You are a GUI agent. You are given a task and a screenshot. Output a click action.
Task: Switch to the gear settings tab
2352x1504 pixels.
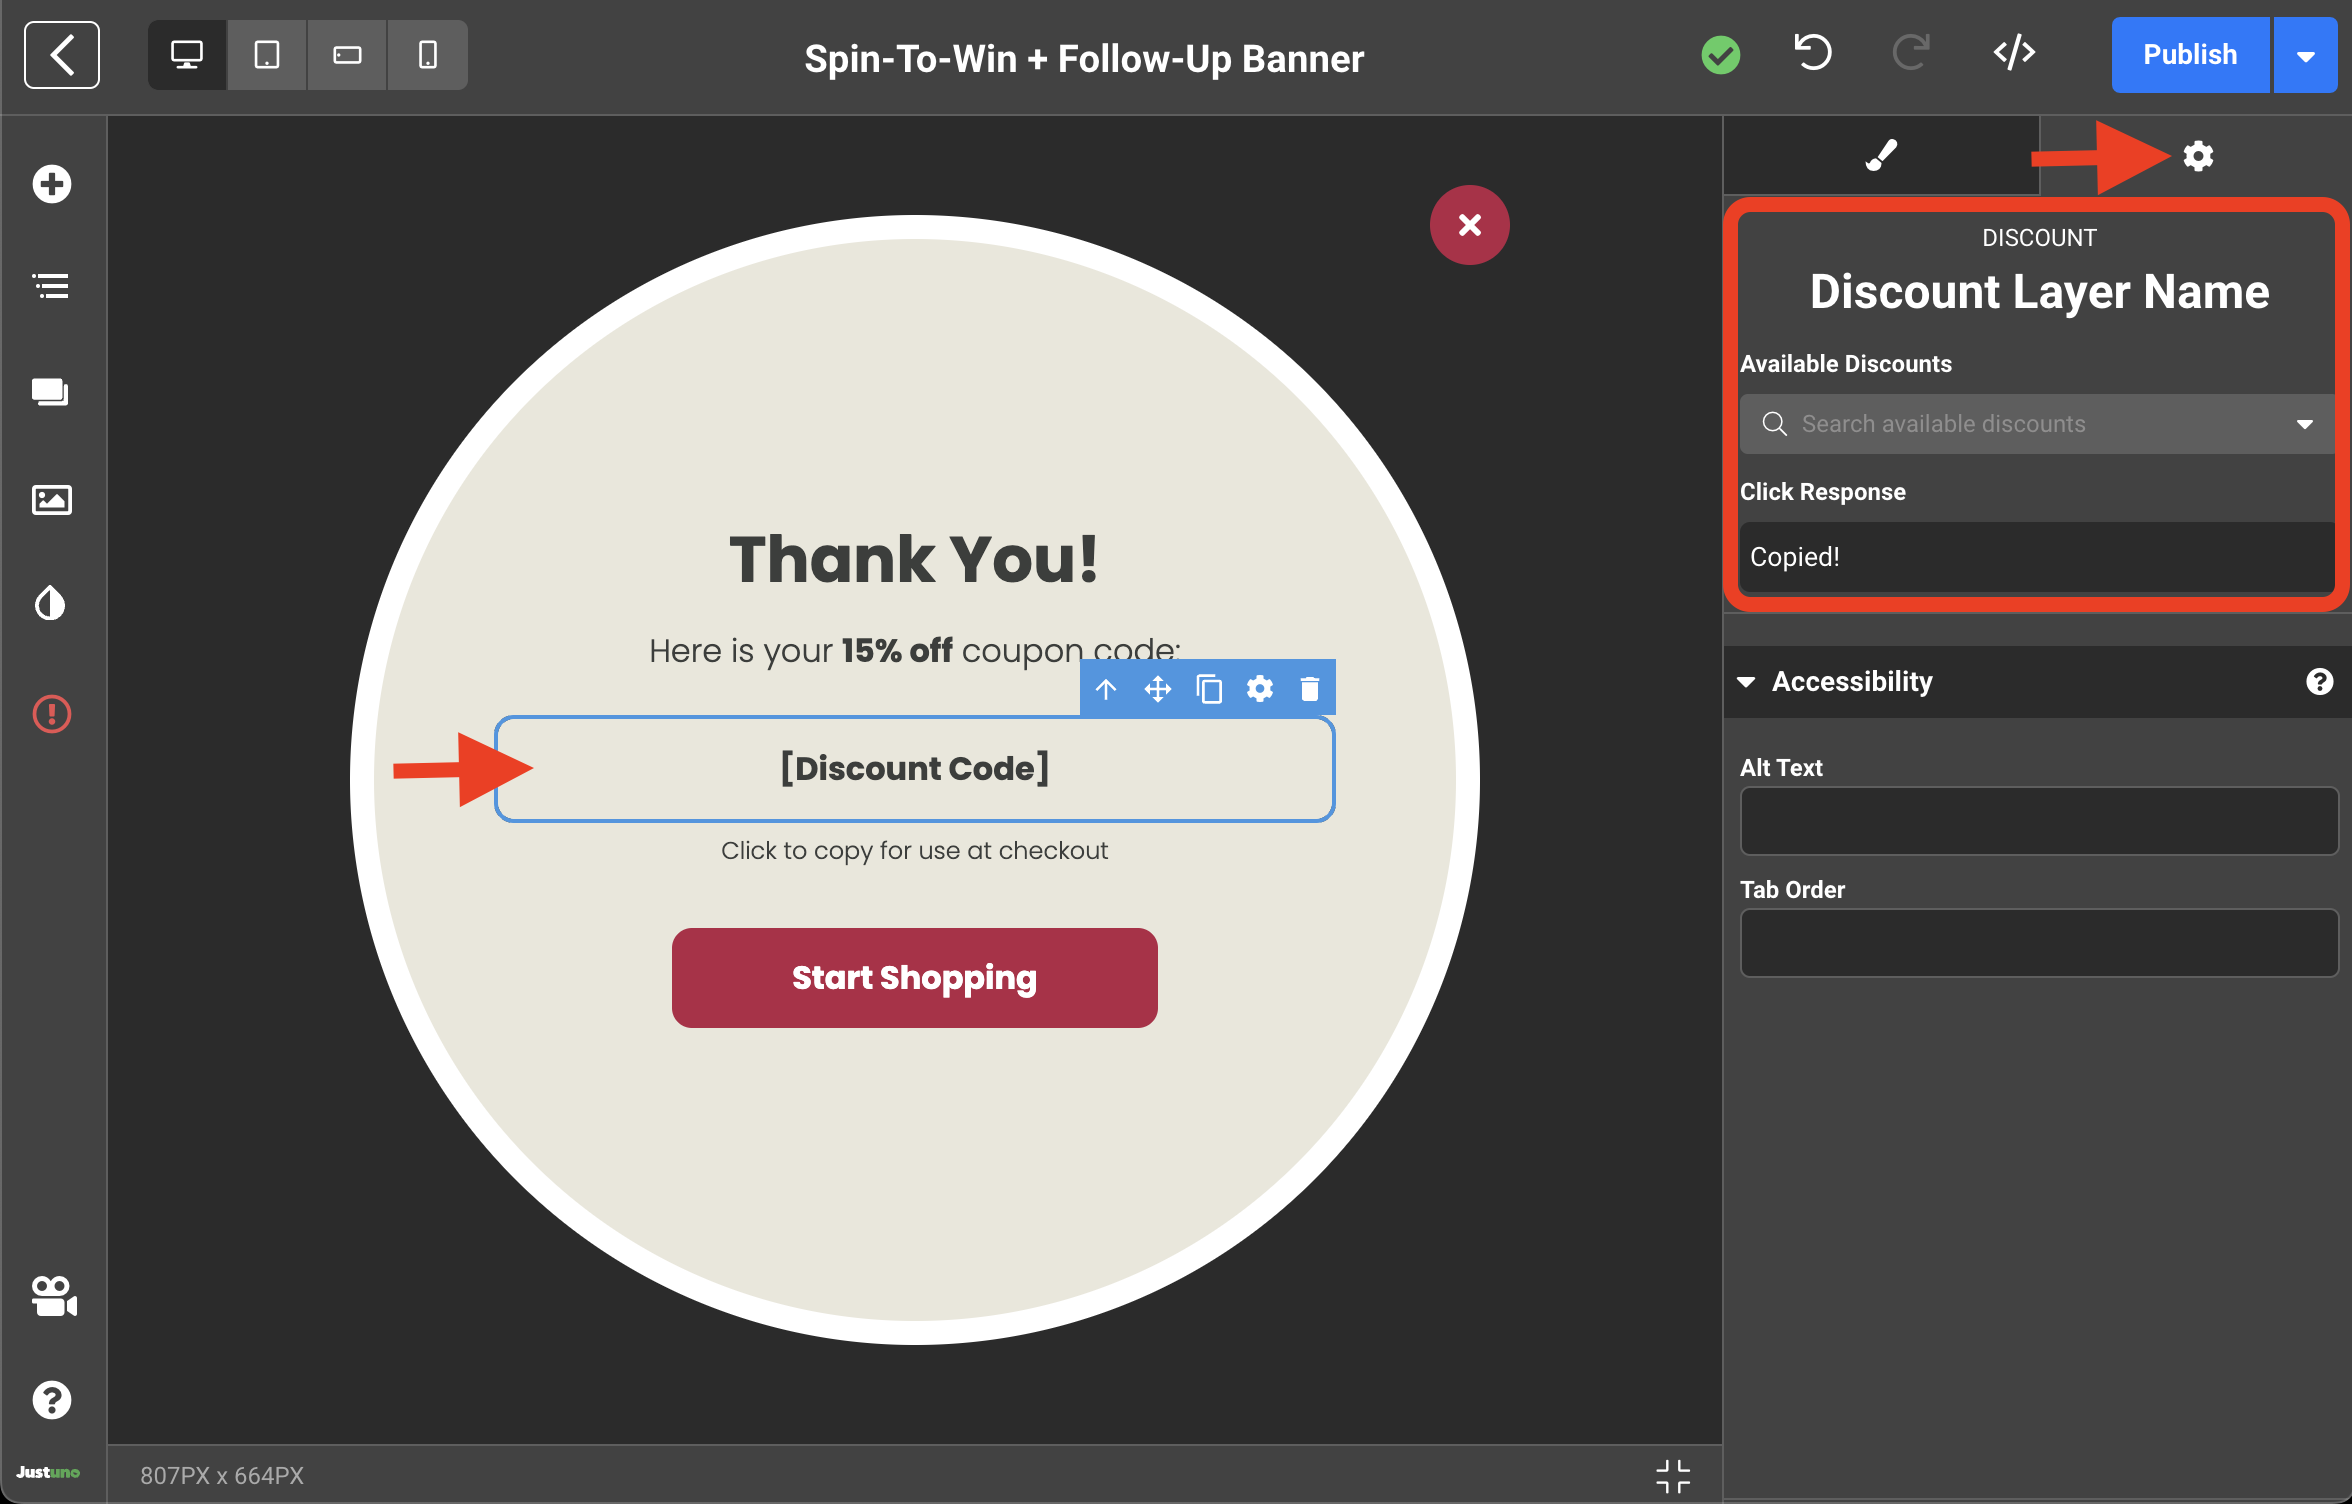pyautogui.click(x=2197, y=156)
